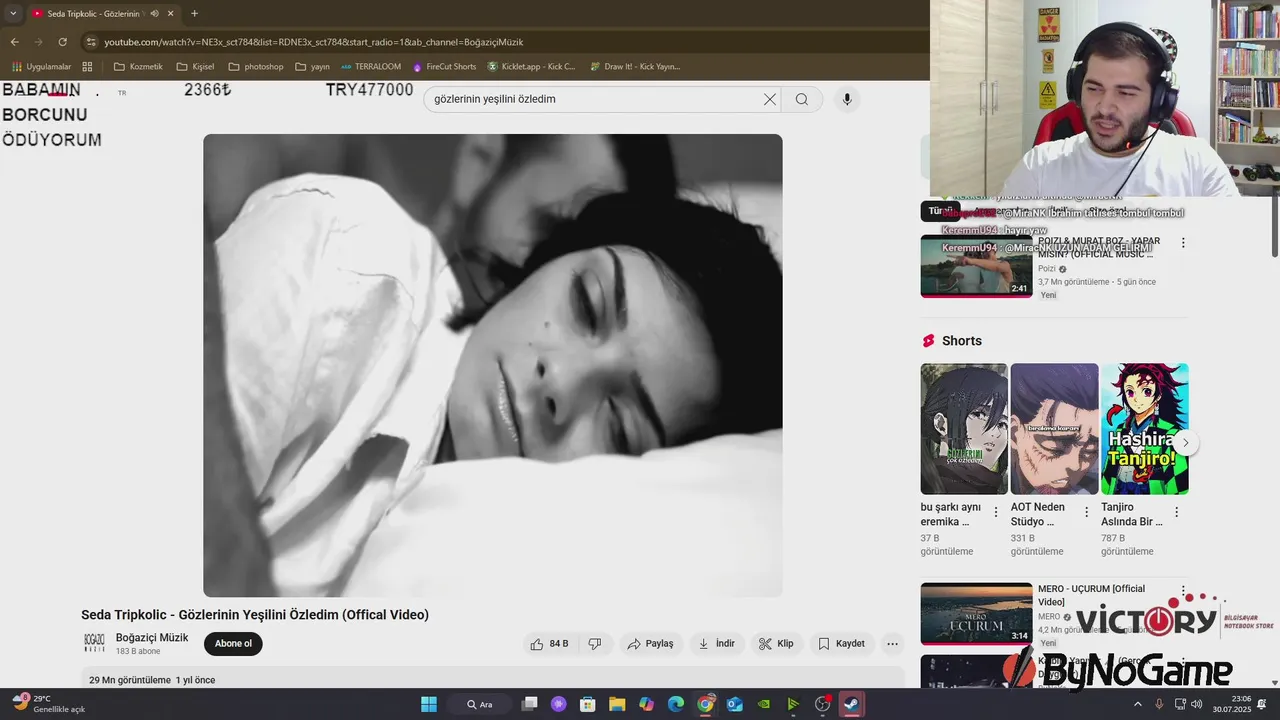Subscribe with the Abone ol button
Image resolution: width=1280 pixels, height=720 pixels.
(233, 644)
